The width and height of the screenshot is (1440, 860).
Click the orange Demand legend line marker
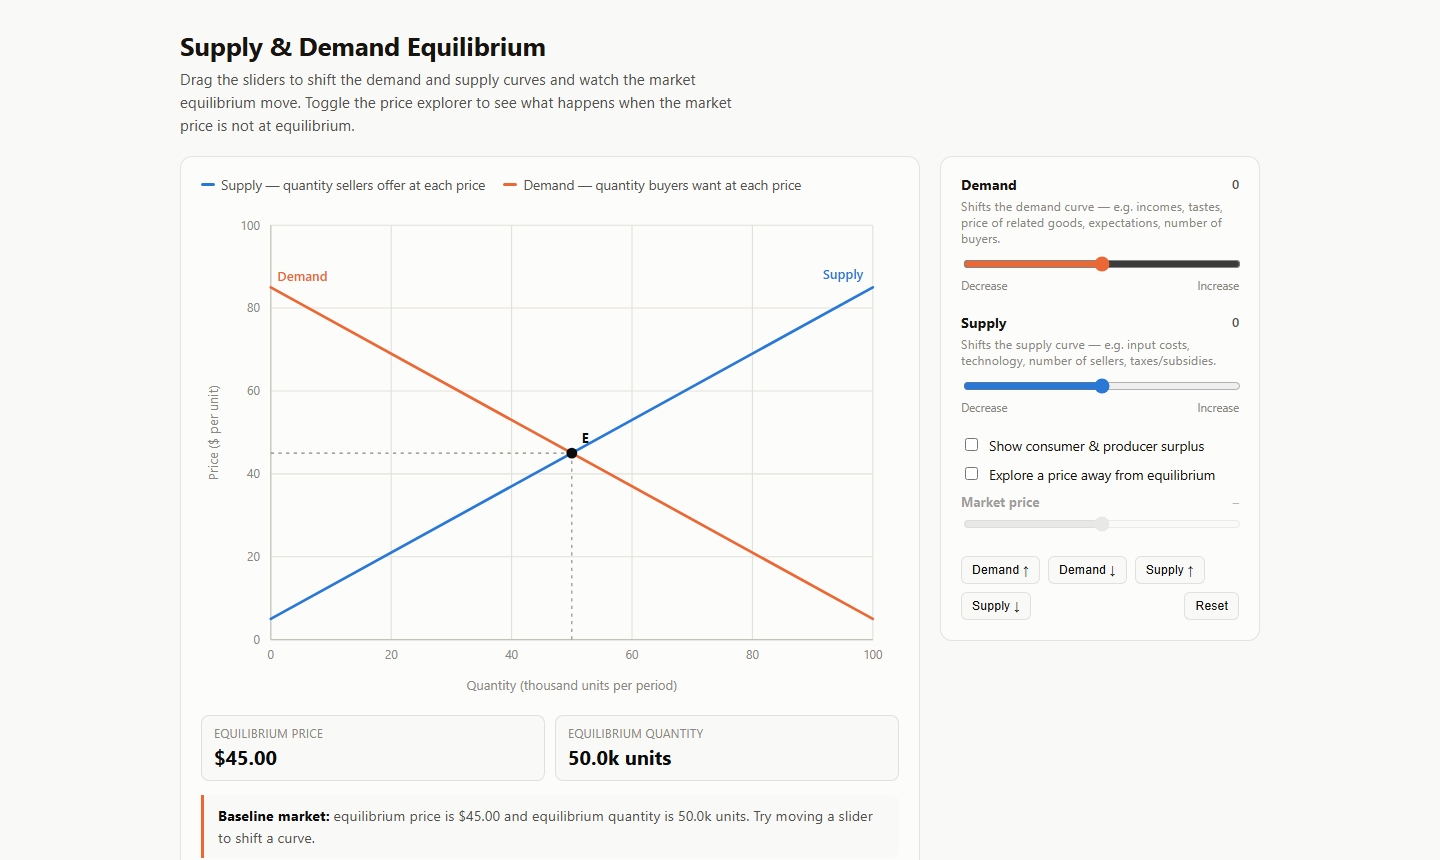click(x=510, y=185)
